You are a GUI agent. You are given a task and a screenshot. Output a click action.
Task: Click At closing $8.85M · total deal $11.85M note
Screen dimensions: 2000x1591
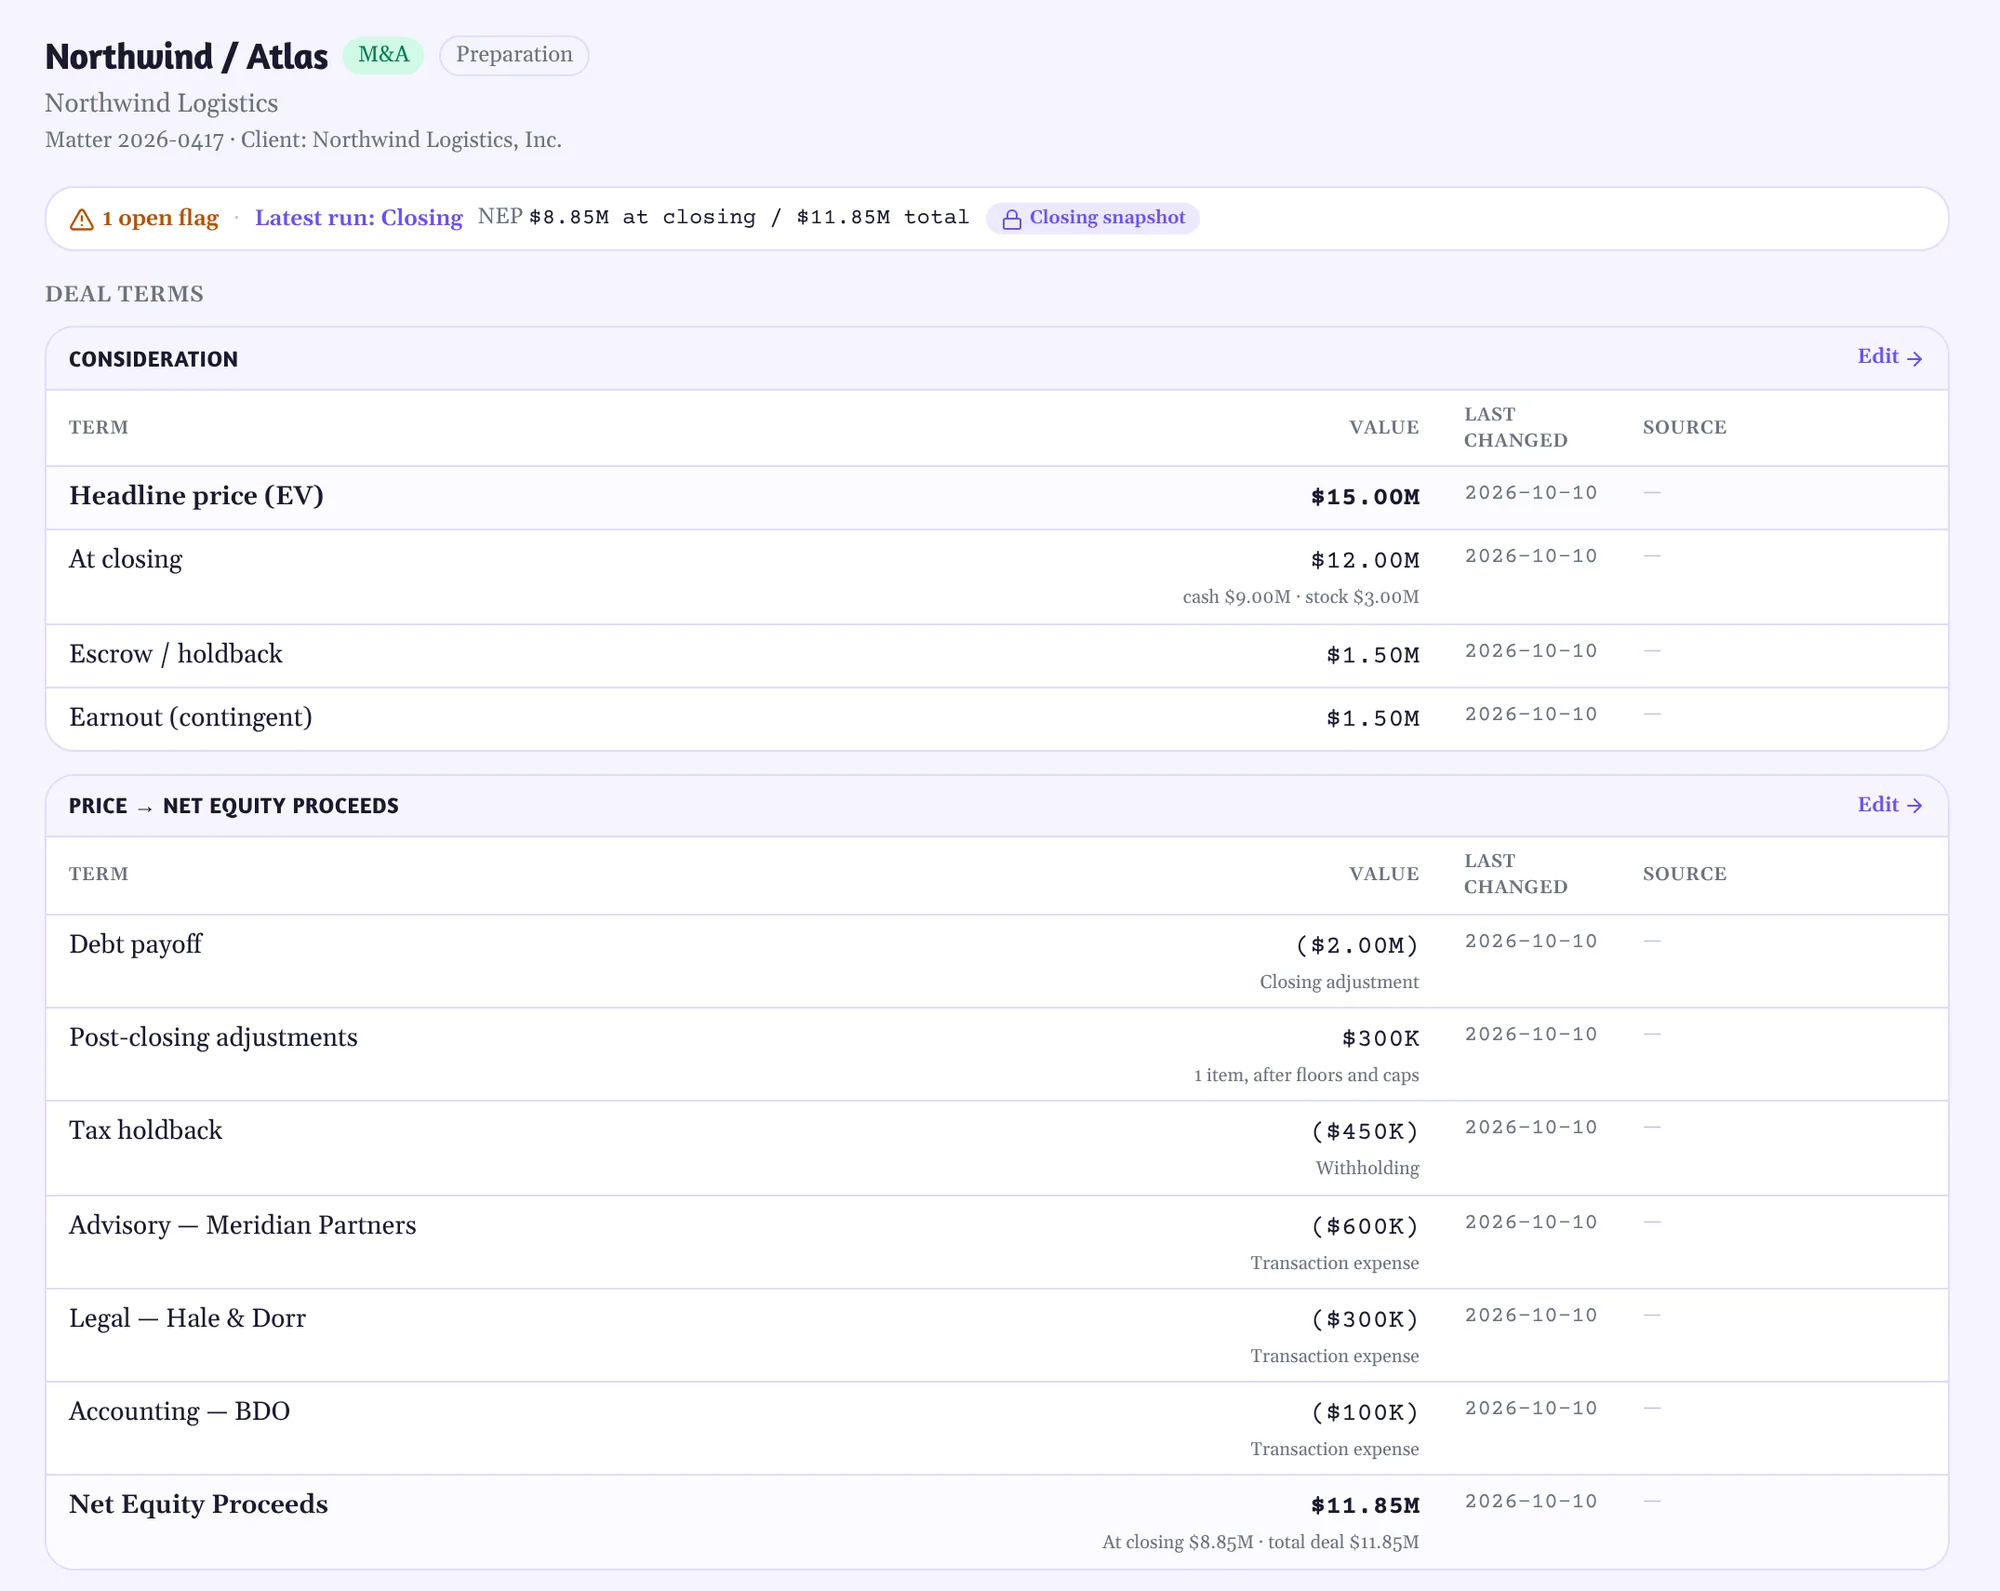(x=1260, y=1542)
